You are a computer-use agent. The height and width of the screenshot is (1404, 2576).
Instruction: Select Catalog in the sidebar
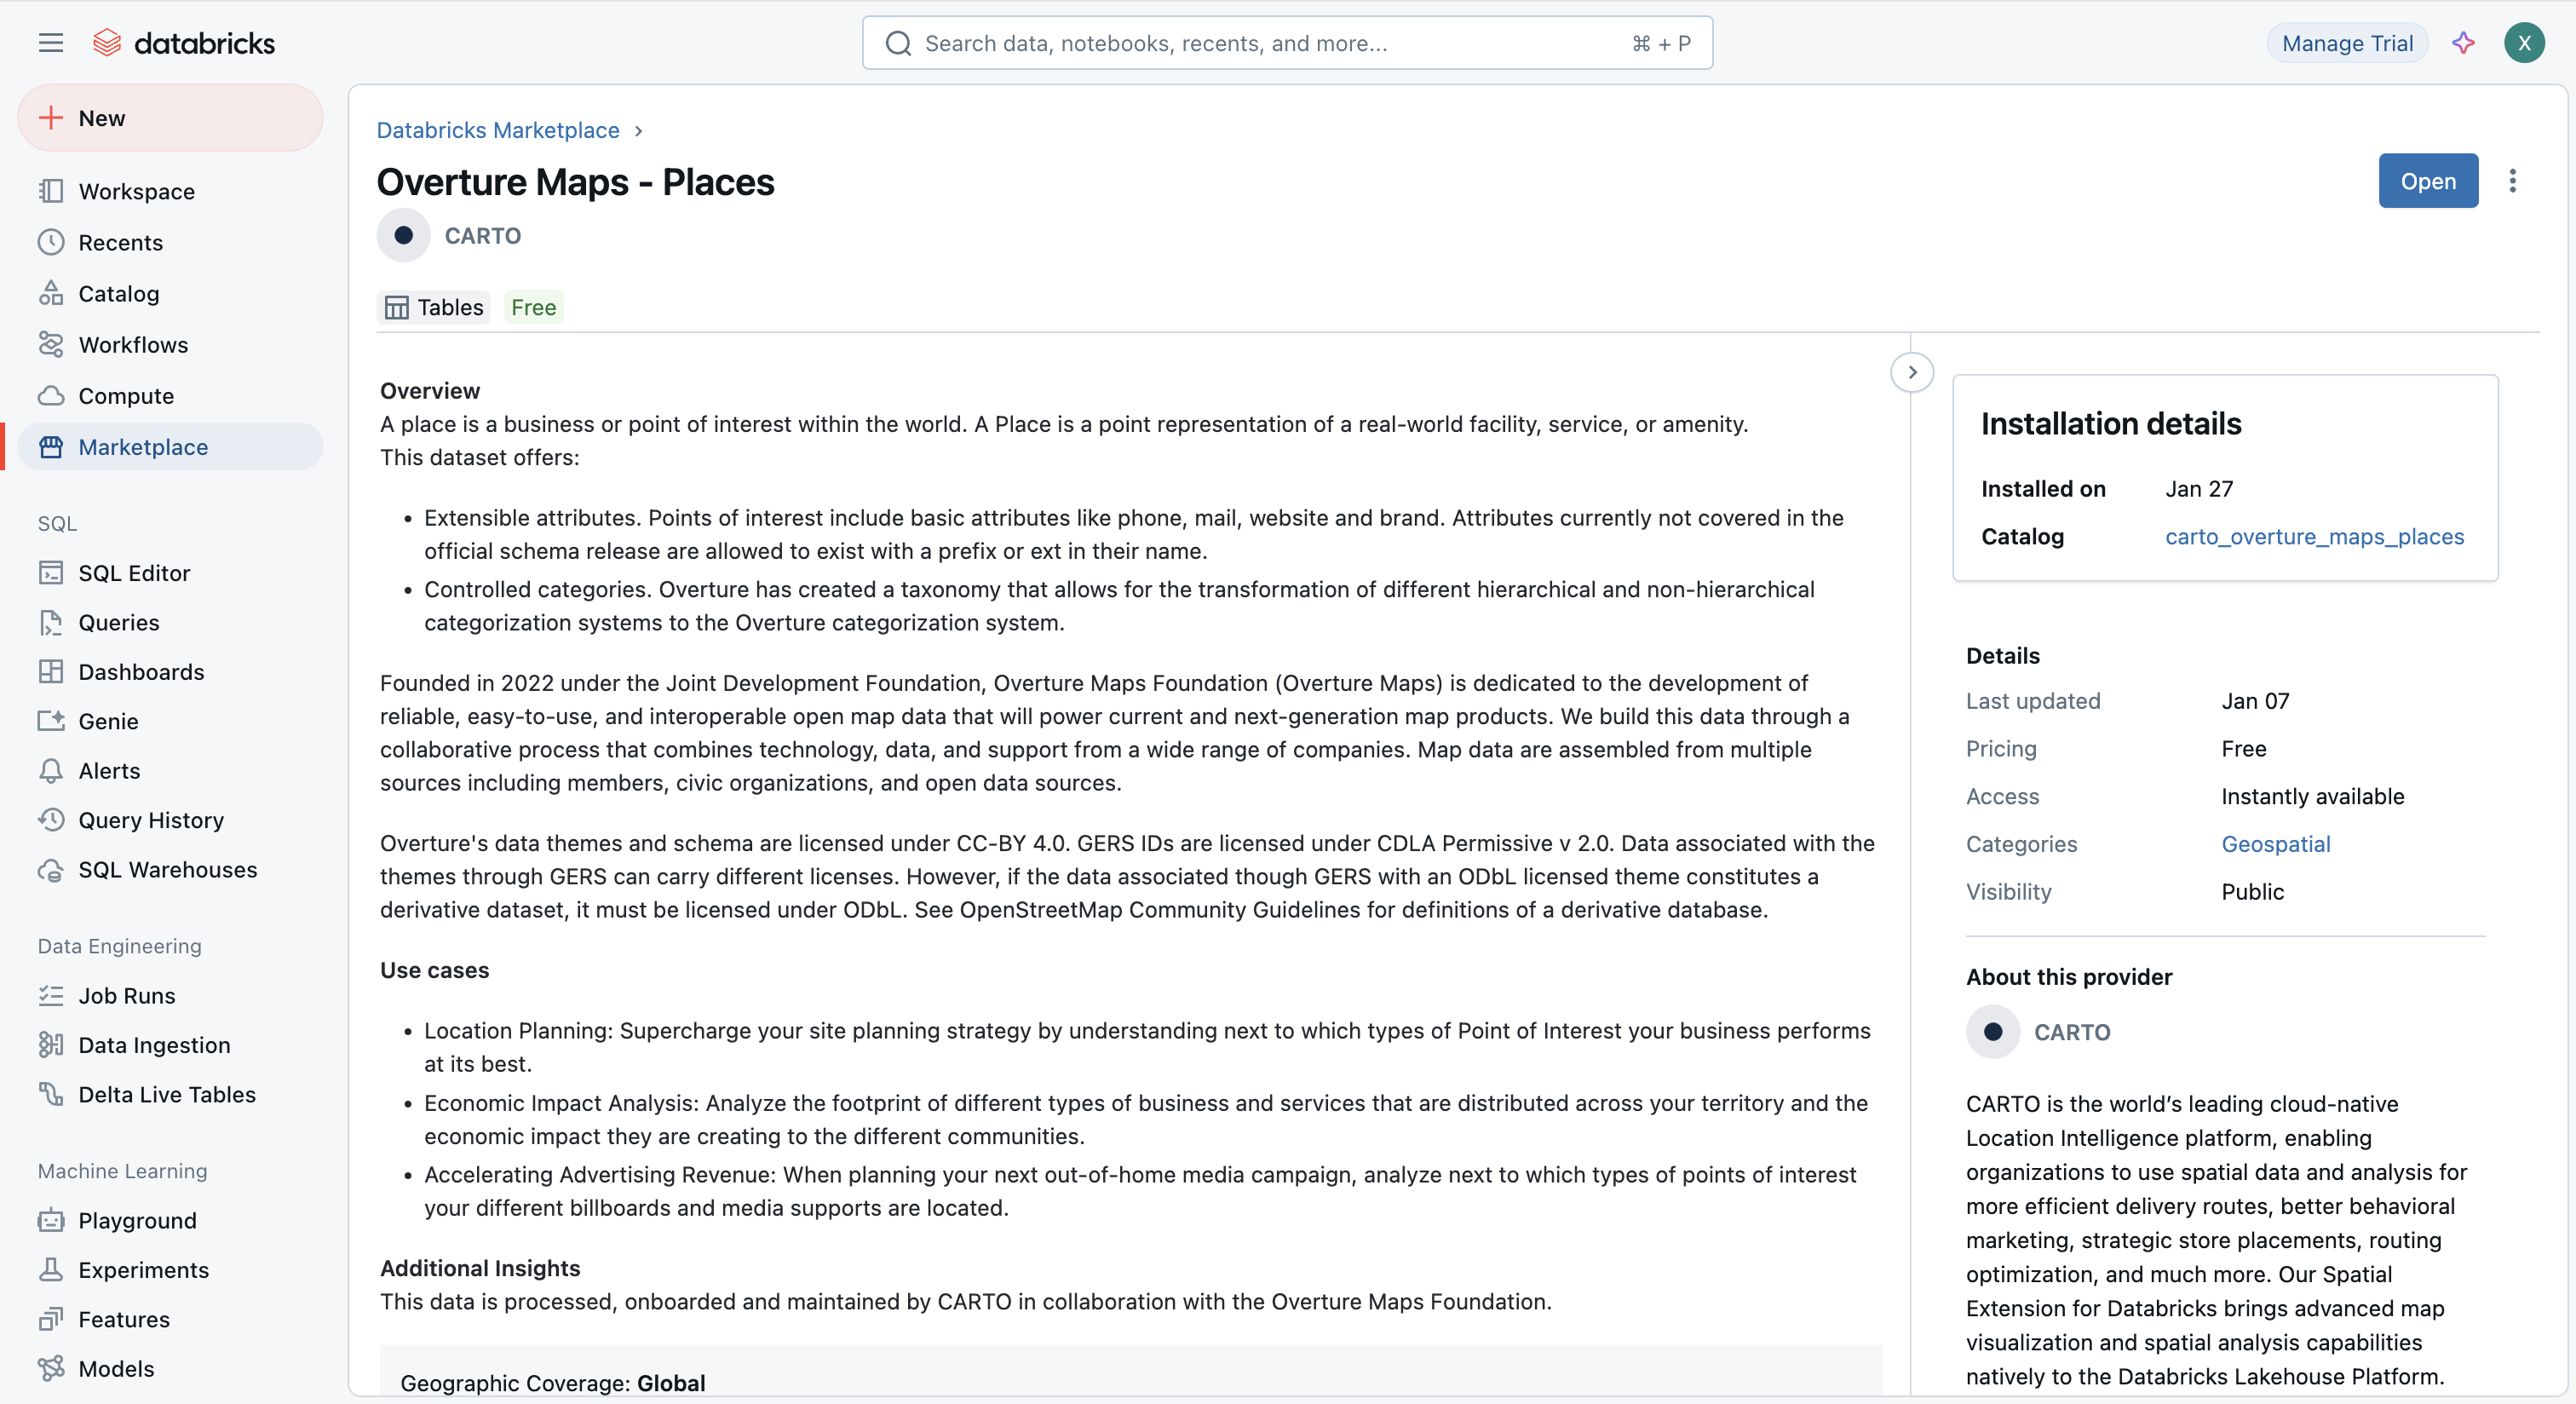coord(170,293)
